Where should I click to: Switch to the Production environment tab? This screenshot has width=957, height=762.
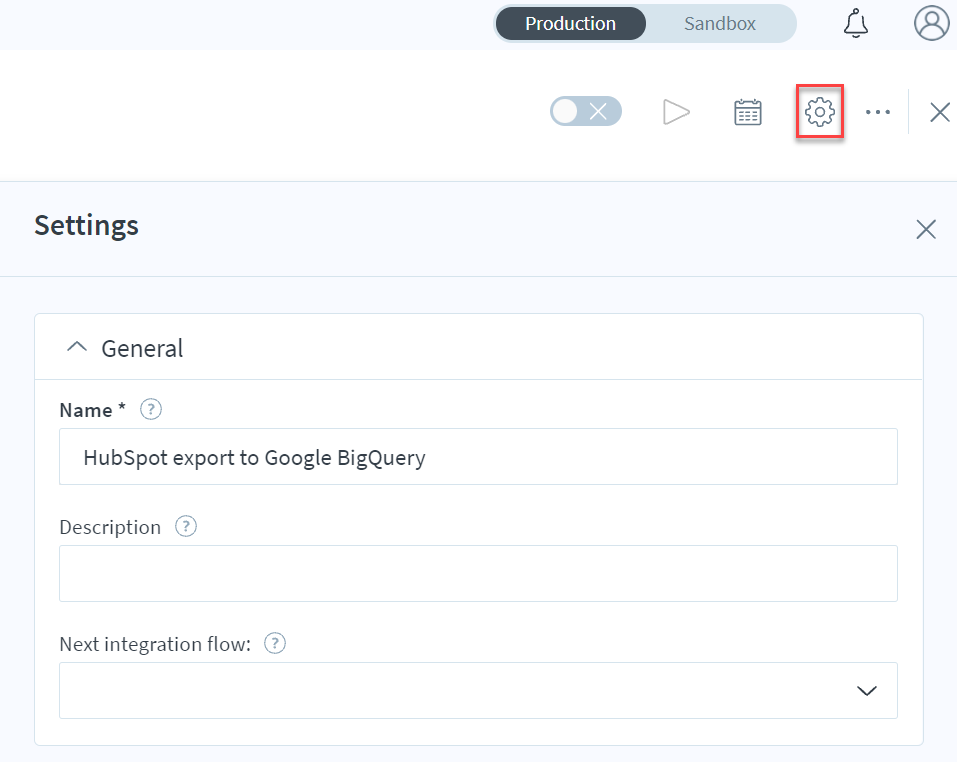570,24
